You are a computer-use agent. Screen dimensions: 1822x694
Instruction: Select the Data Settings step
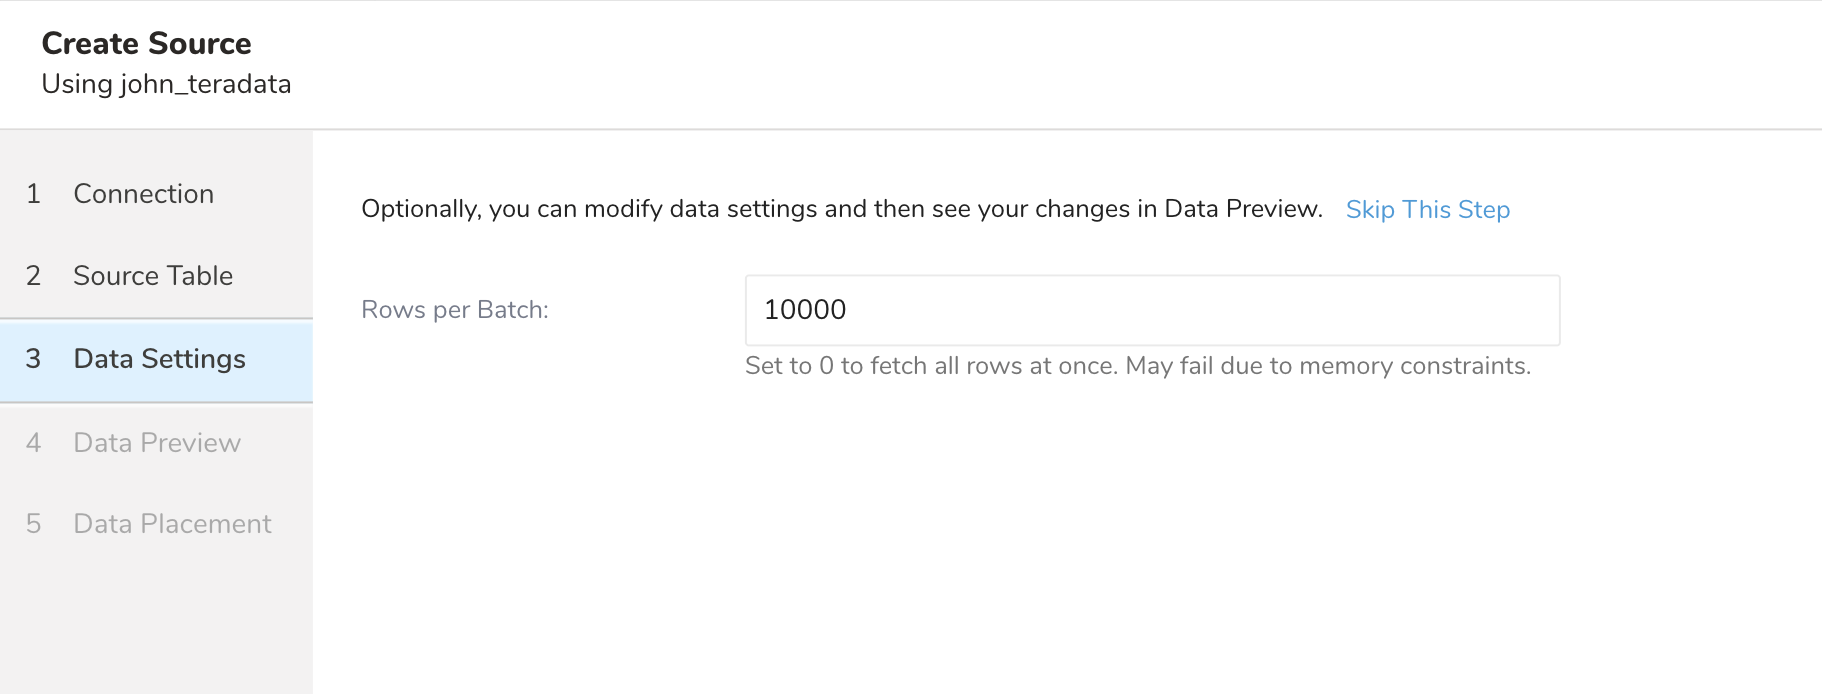[159, 359]
